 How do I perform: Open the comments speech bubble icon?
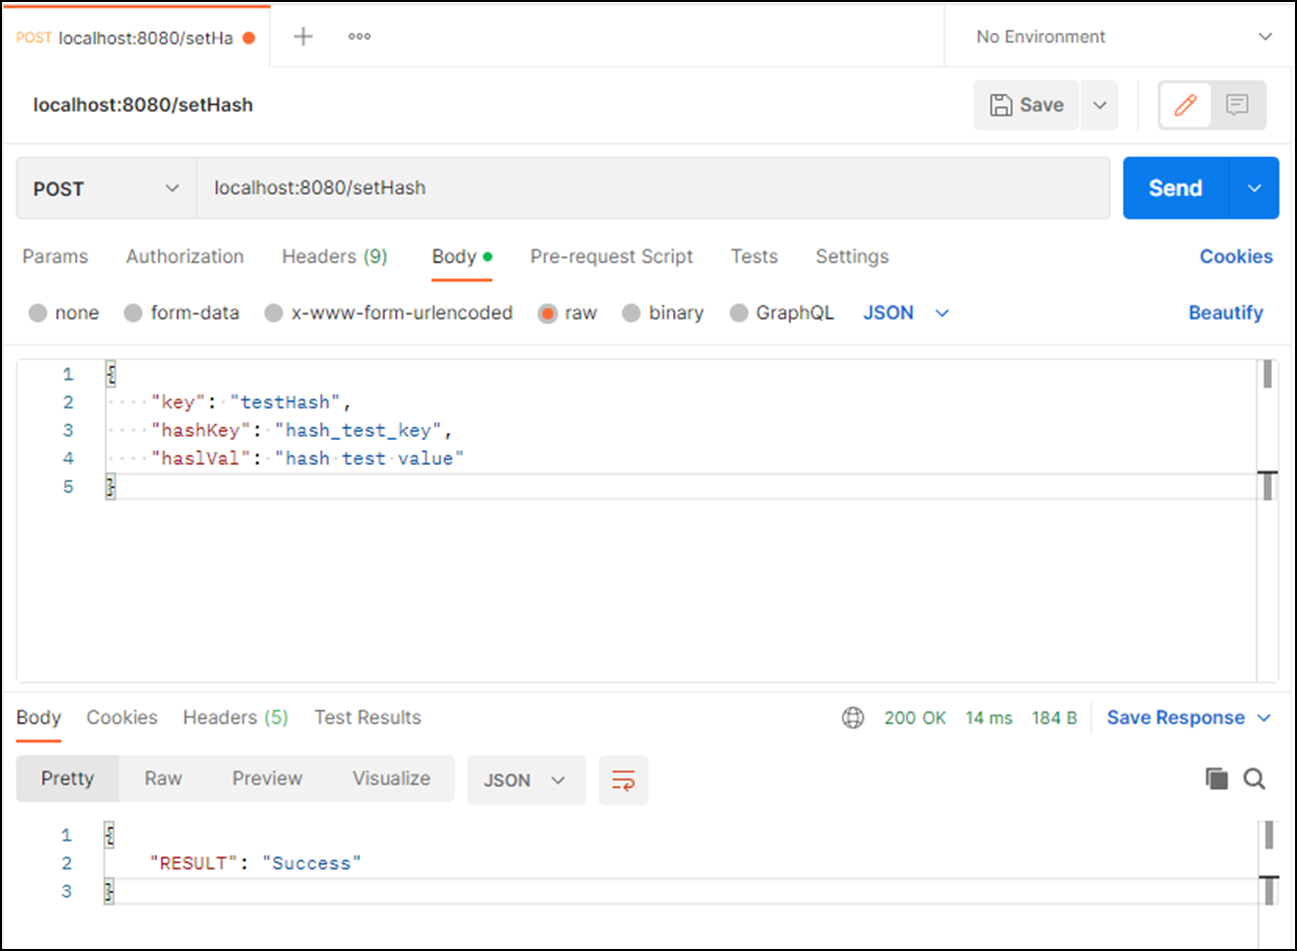[1237, 105]
